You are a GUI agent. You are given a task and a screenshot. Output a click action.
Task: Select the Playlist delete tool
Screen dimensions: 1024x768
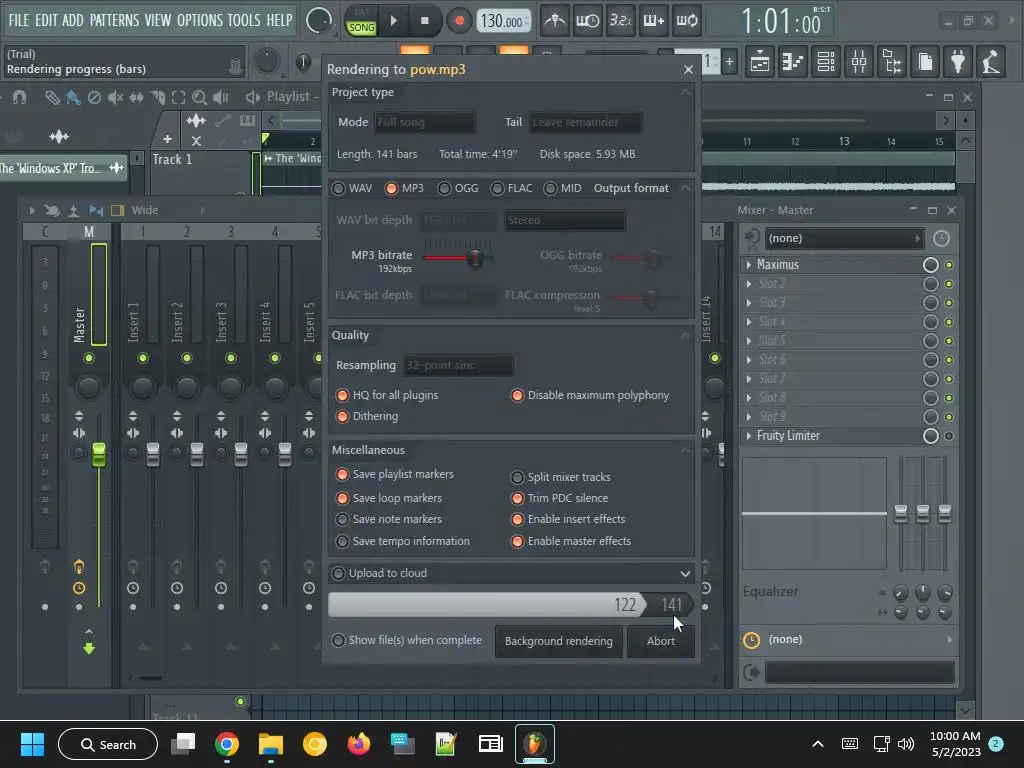(94, 97)
